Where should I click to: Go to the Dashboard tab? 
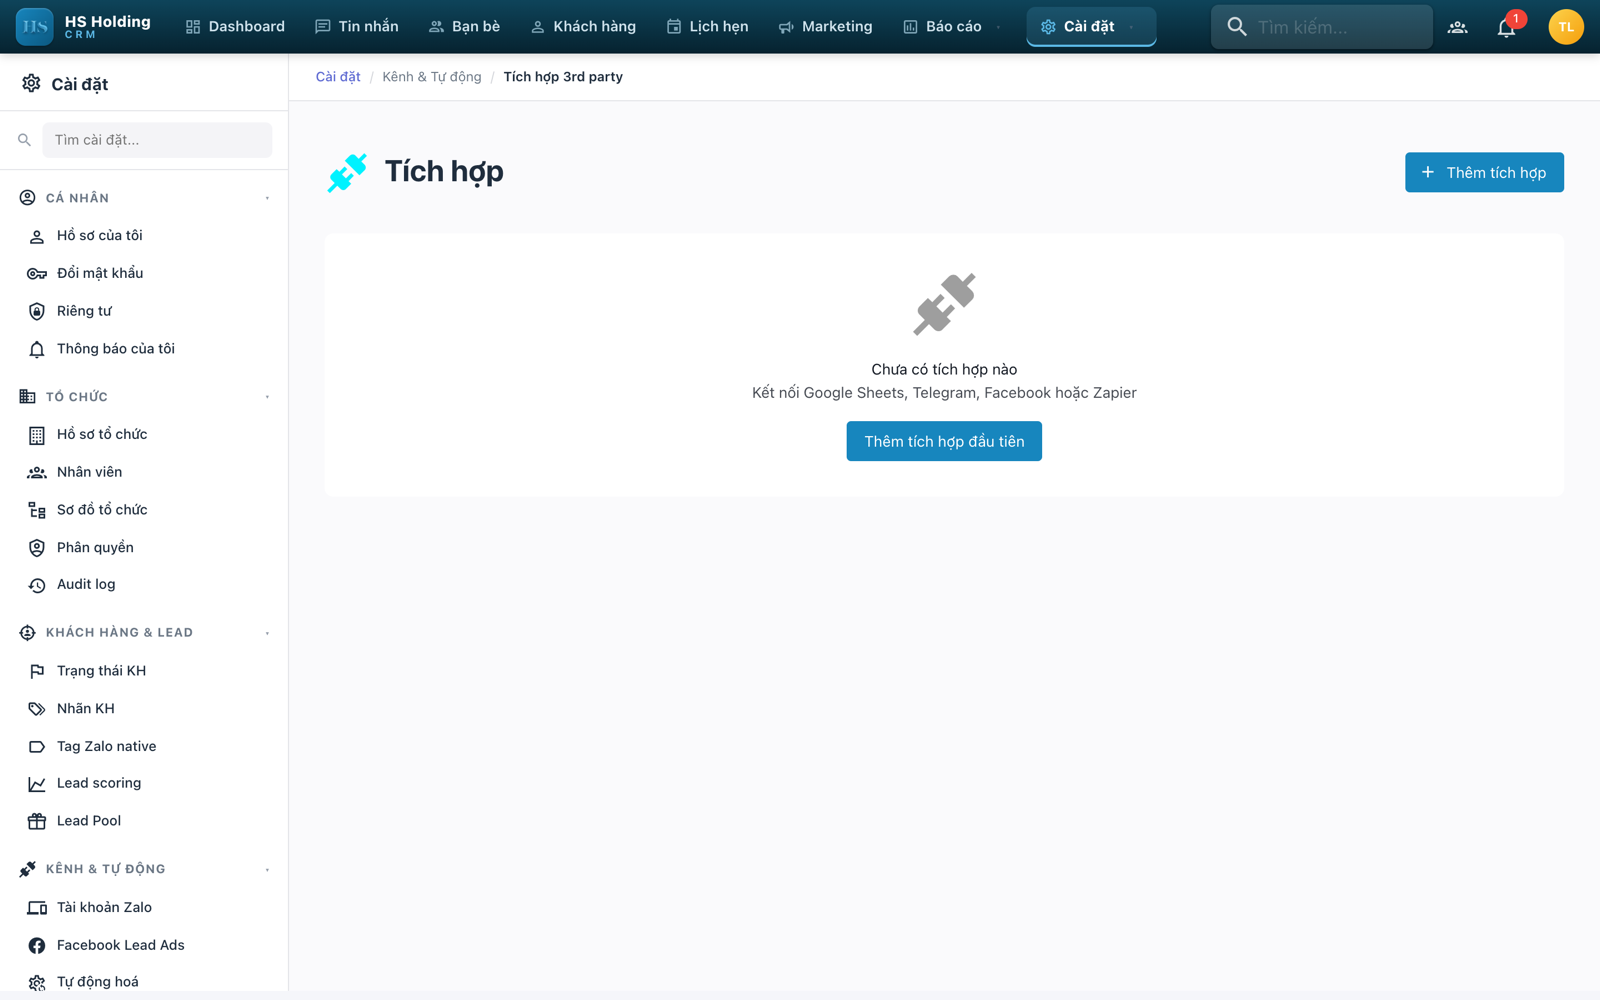tap(235, 27)
